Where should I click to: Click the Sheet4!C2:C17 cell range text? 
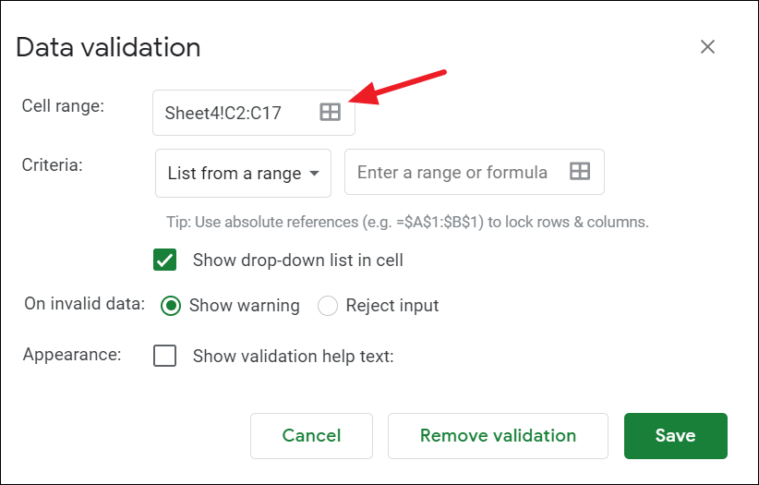[223, 113]
